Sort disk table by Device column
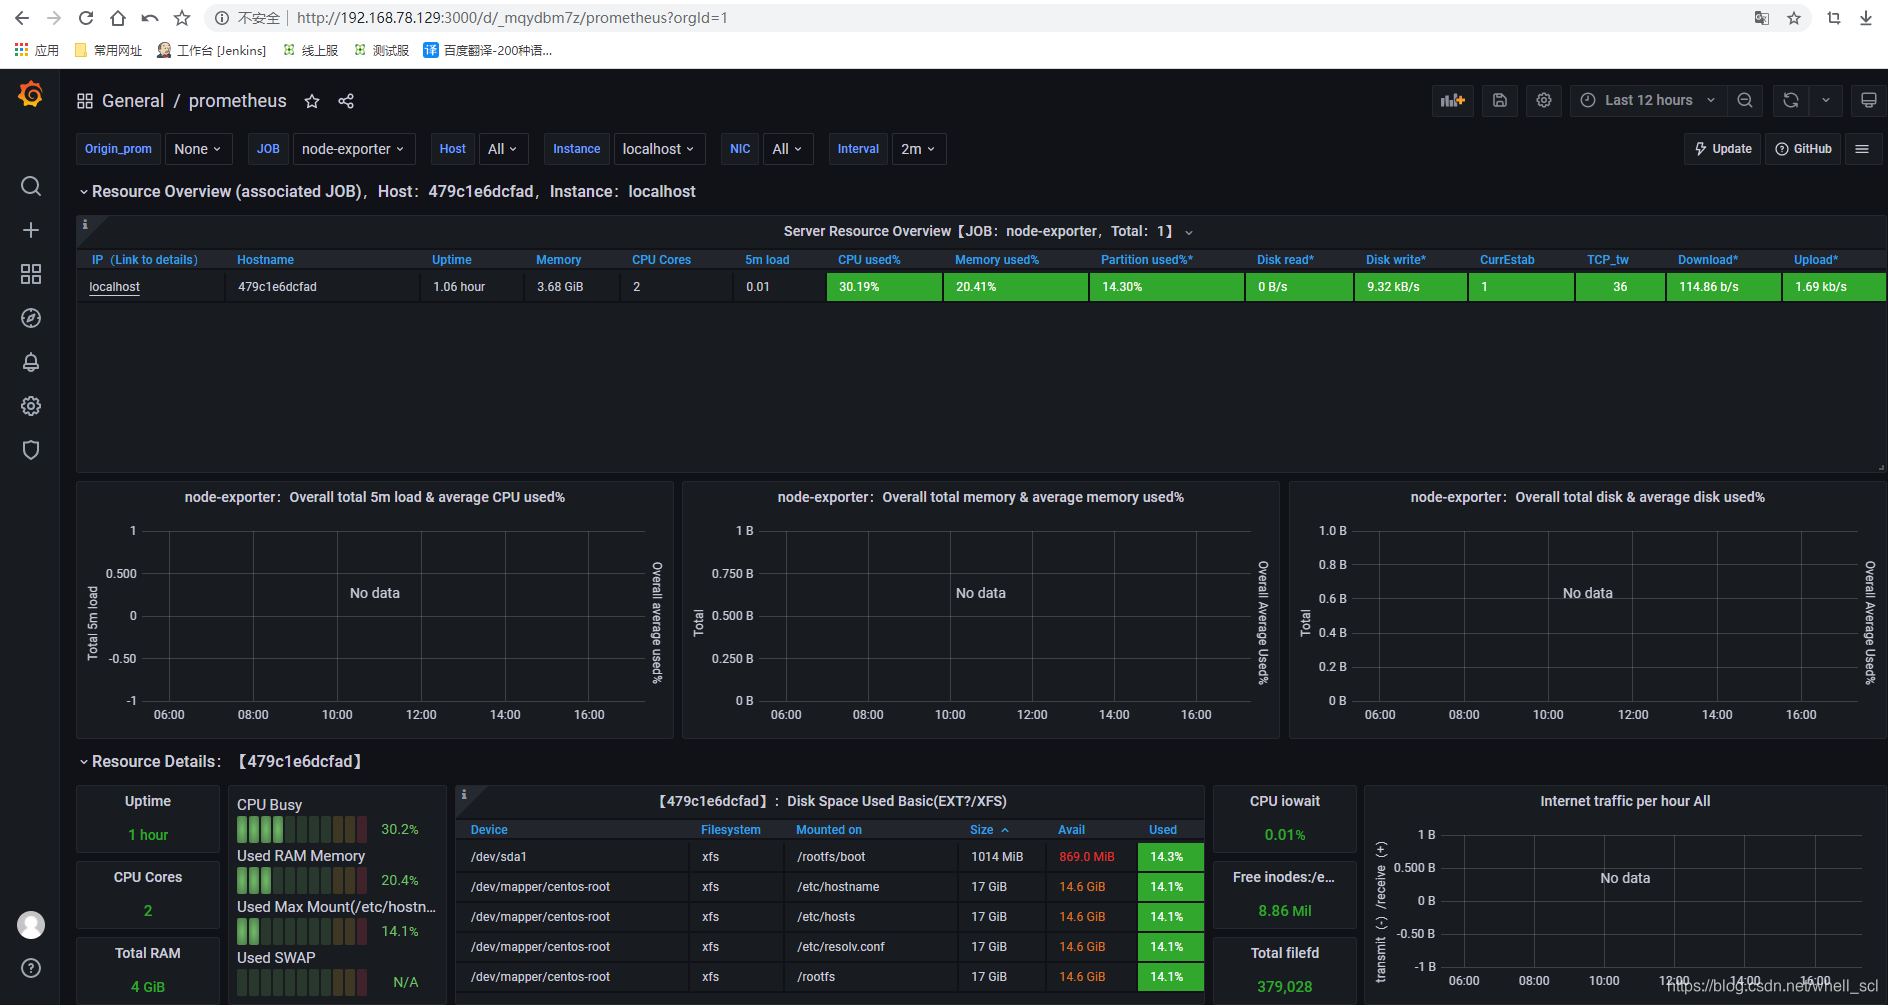The height and width of the screenshot is (1005, 1888). click(489, 830)
